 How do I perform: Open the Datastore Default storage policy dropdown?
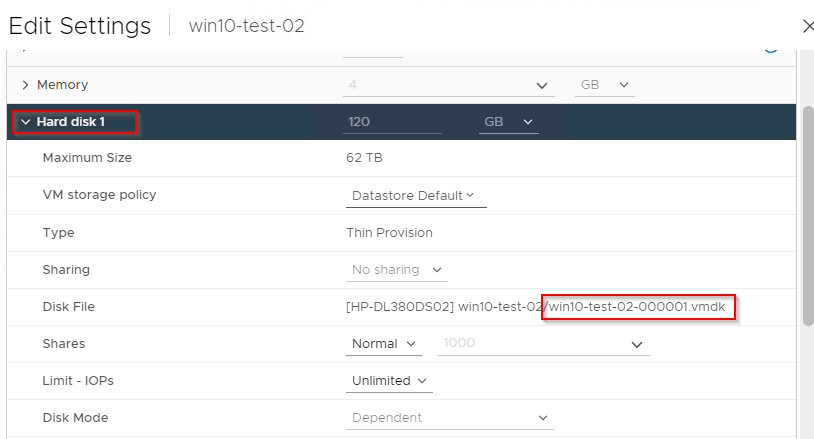click(x=416, y=196)
